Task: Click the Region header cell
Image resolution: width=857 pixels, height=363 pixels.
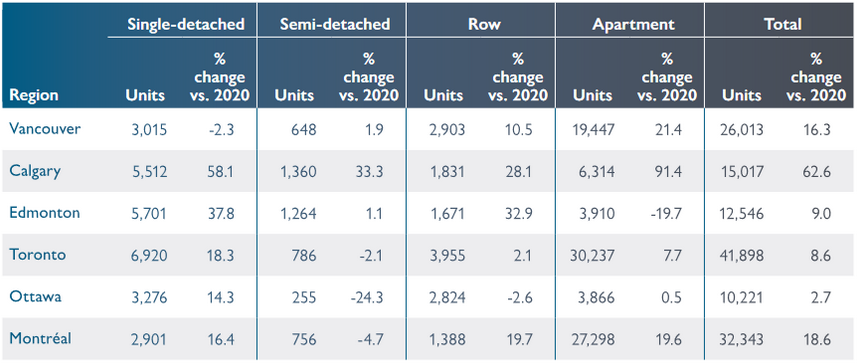Action: coord(33,95)
